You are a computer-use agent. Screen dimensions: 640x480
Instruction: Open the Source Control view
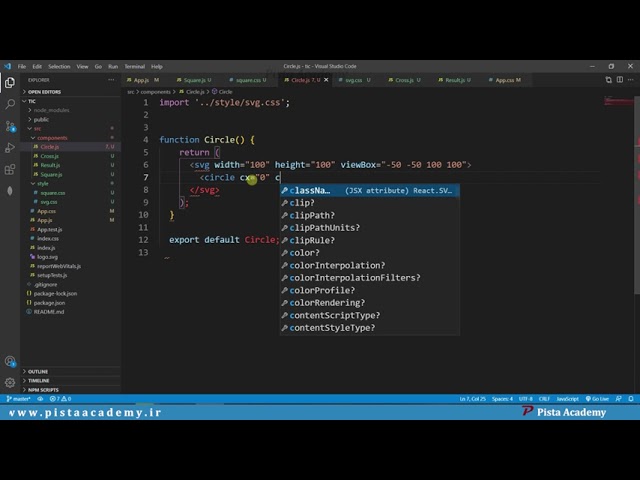click(10, 126)
